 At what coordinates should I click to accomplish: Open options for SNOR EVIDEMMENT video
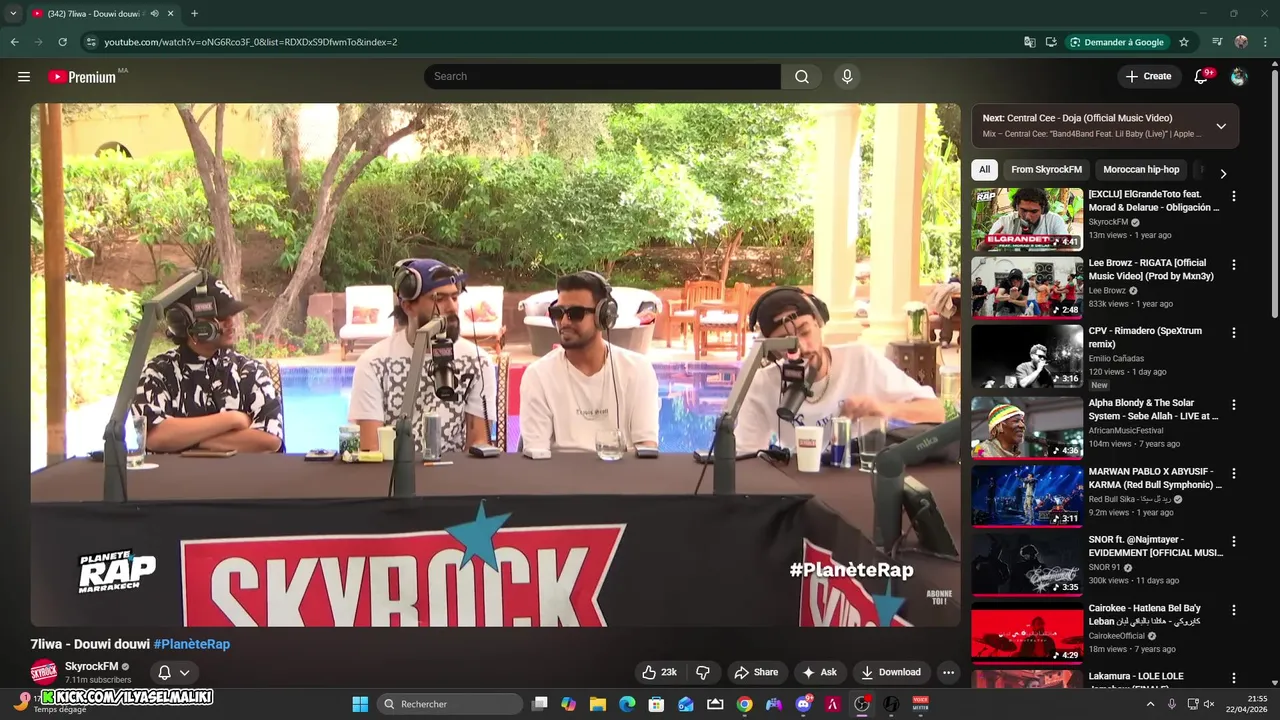pyautogui.click(x=1233, y=541)
